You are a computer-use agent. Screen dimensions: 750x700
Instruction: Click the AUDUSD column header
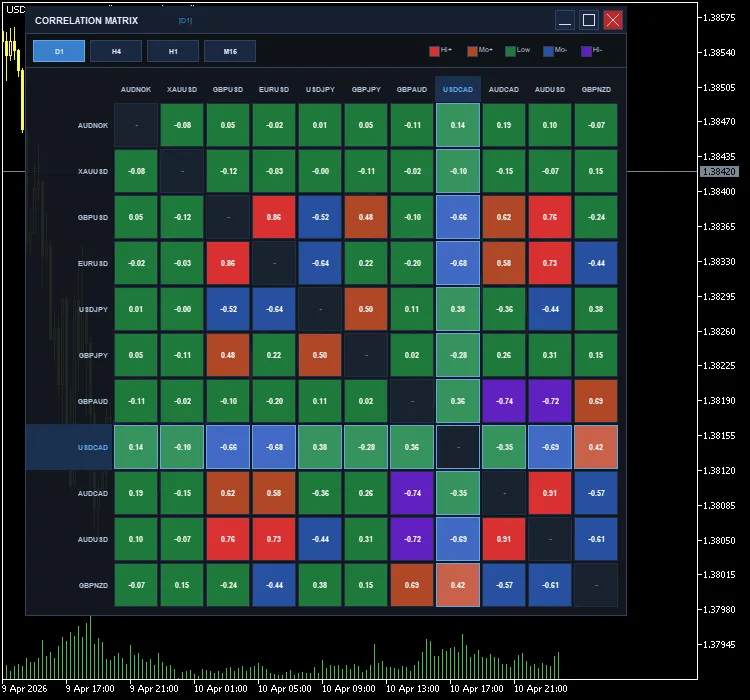[550, 89]
